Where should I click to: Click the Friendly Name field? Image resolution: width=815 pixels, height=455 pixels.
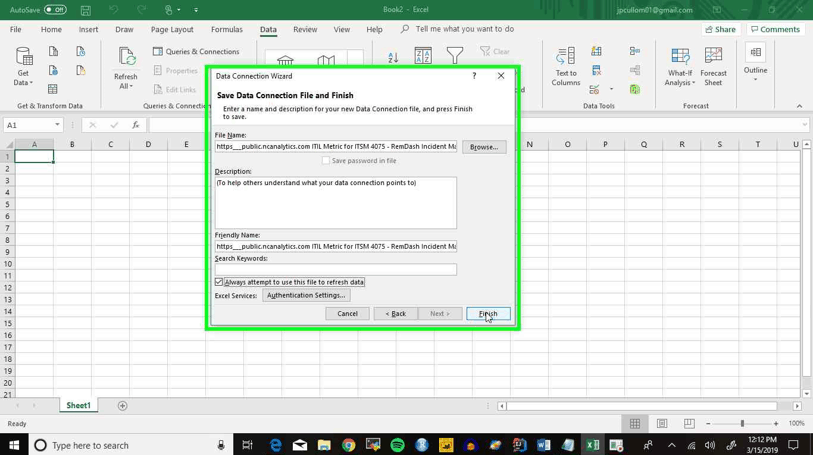pyautogui.click(x=336, y=246)
